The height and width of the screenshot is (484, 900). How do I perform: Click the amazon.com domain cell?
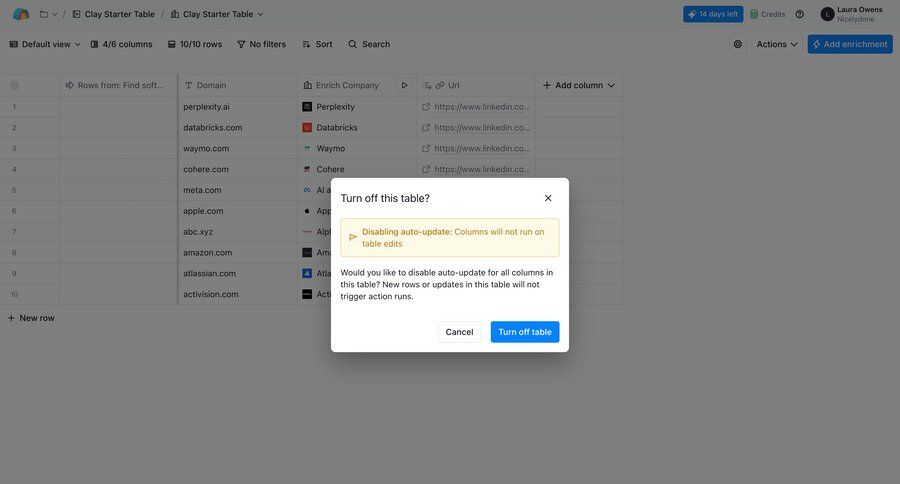click(238, 253)
